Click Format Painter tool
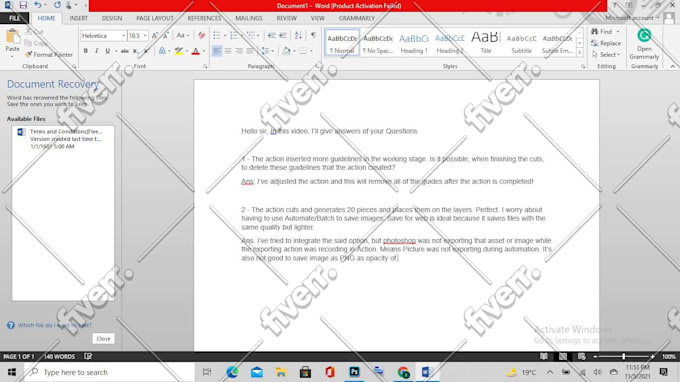Image resolution: width=680 pixels, height=382 pixels. [49, 55]
